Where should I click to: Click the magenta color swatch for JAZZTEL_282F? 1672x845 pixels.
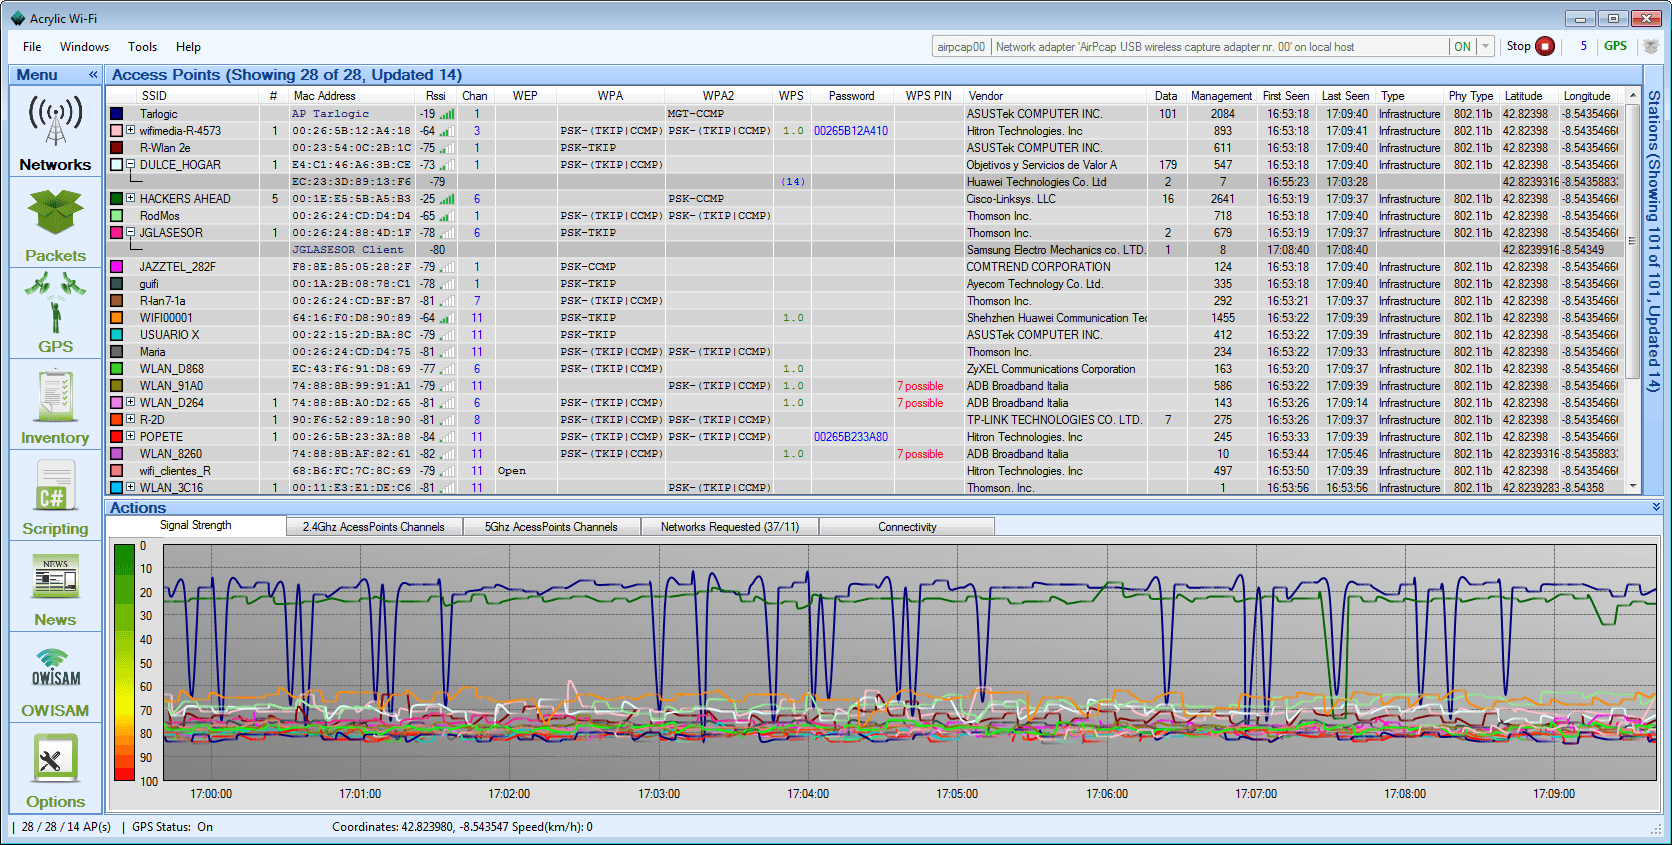(116, 267)
